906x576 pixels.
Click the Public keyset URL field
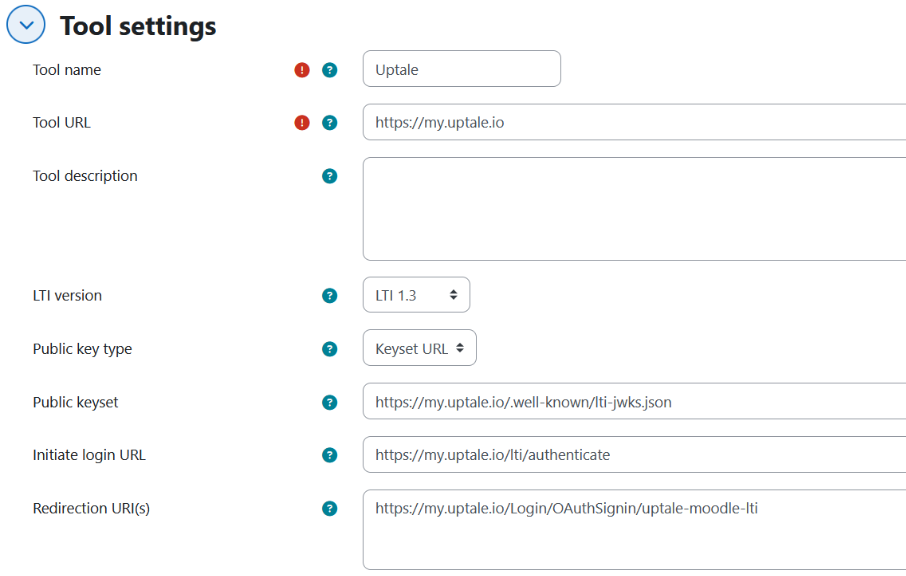(x=634, y=401)
